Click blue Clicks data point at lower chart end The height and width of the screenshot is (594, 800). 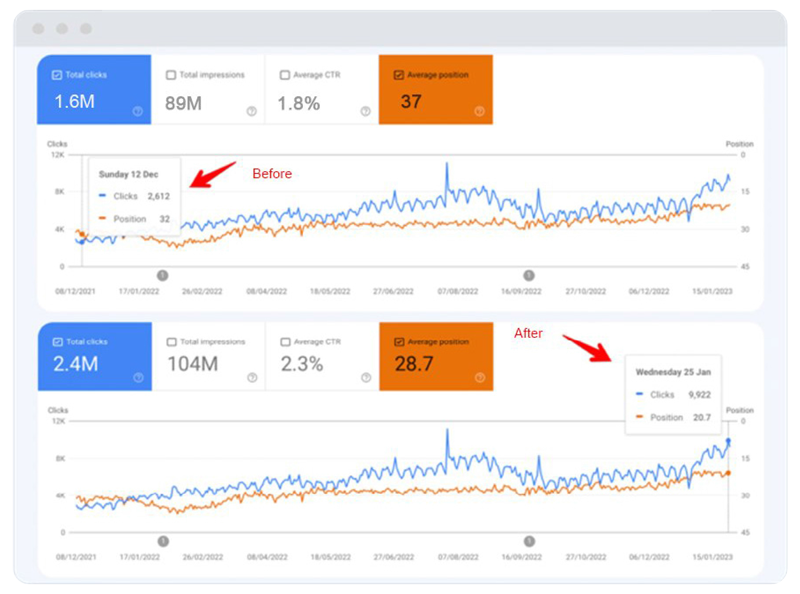pos(728,441)
